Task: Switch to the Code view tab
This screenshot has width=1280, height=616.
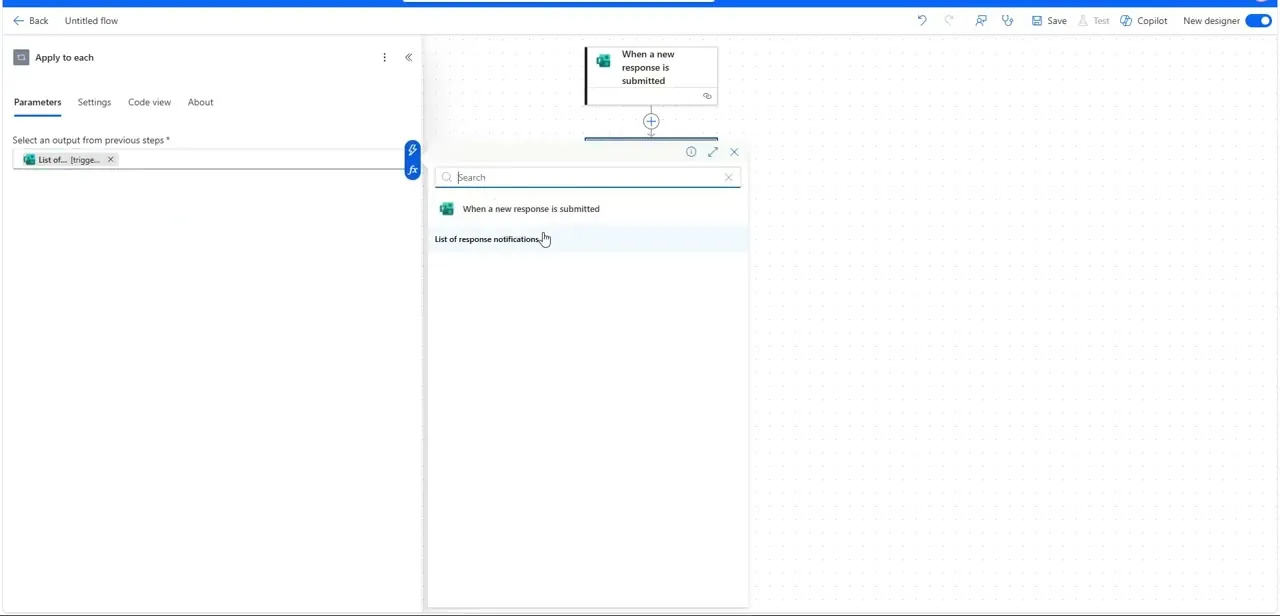Action: point(149,102)
